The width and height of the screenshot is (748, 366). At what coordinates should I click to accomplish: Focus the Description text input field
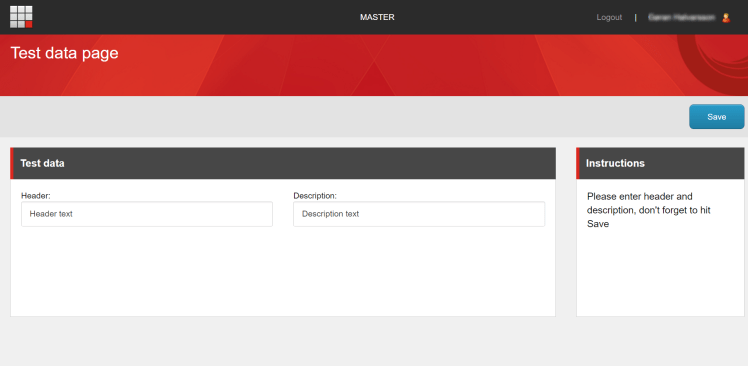(x=419, y=214)
